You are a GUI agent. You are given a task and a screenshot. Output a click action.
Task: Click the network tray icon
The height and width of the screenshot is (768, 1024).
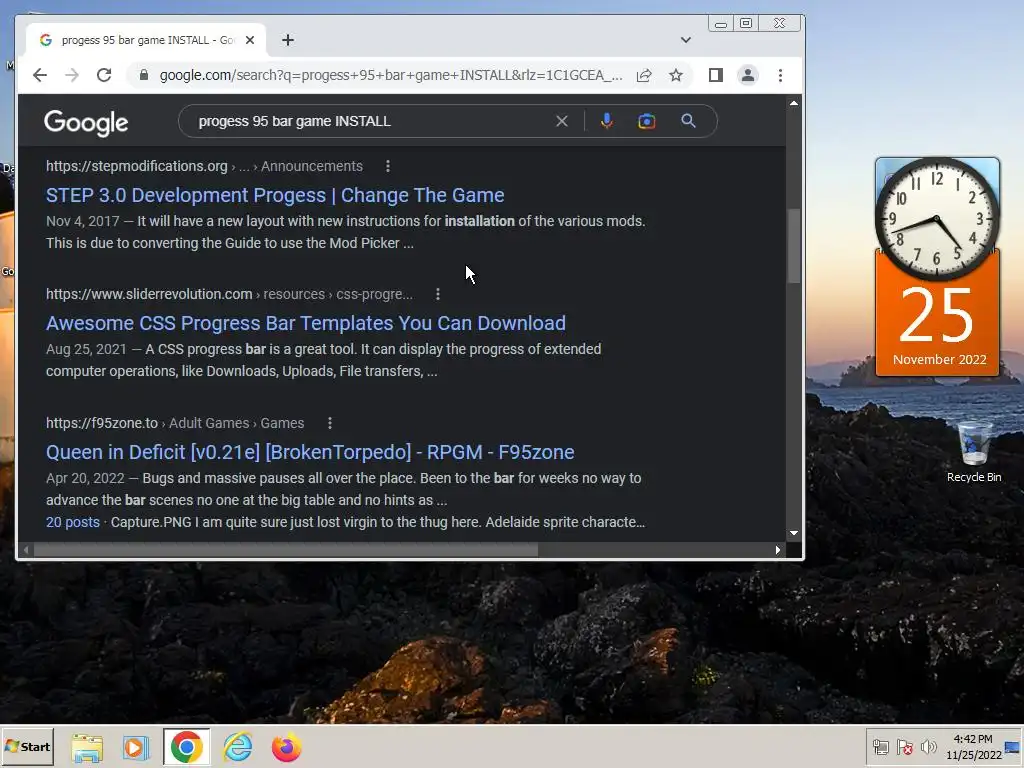tap(881, 747)
